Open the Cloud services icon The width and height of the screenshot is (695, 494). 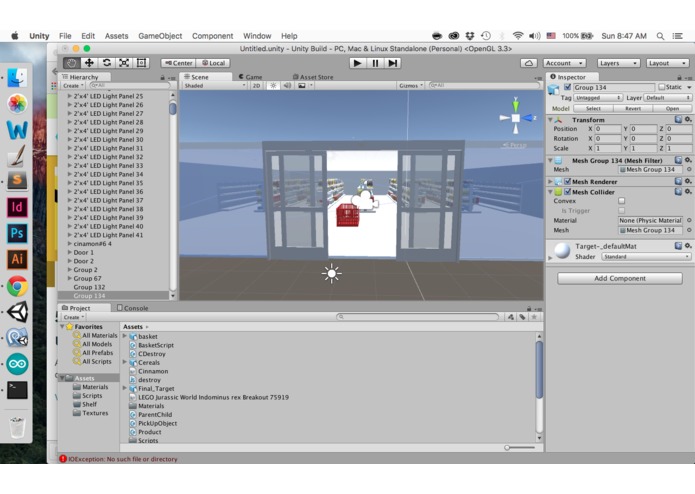click(529, 63)
